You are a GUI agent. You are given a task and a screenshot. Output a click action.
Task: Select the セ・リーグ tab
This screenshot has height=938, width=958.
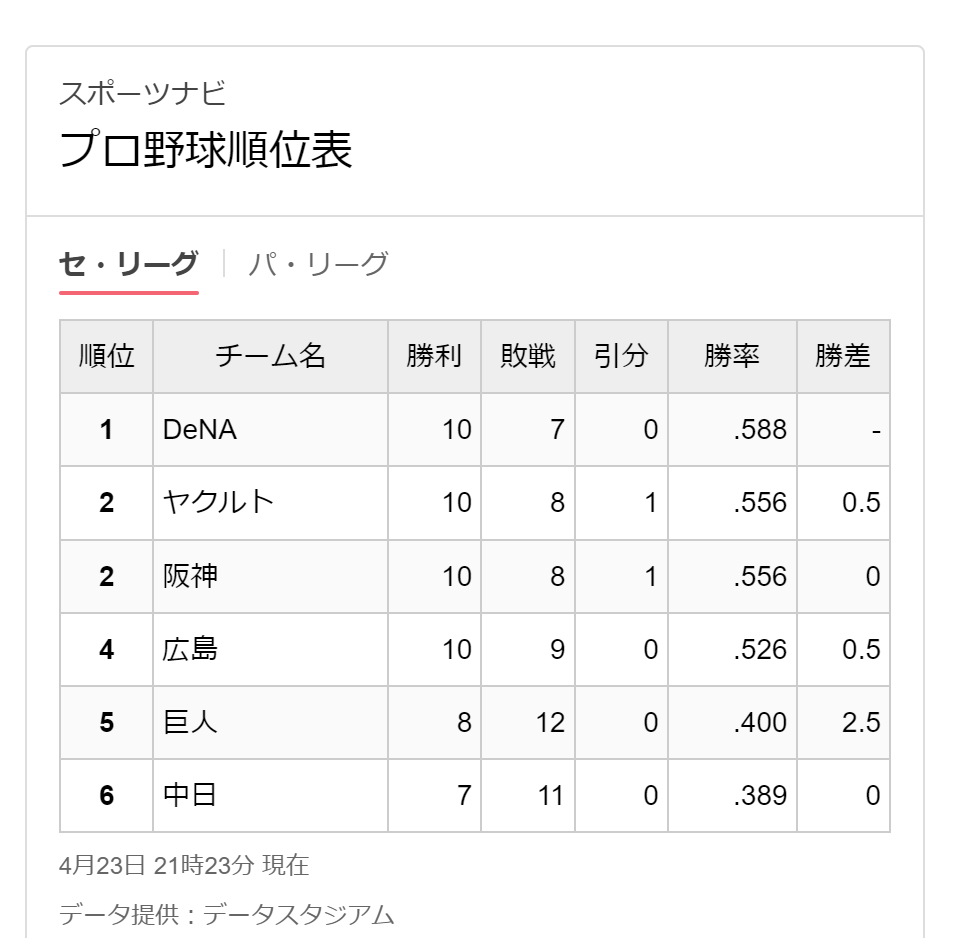(128, 264)
